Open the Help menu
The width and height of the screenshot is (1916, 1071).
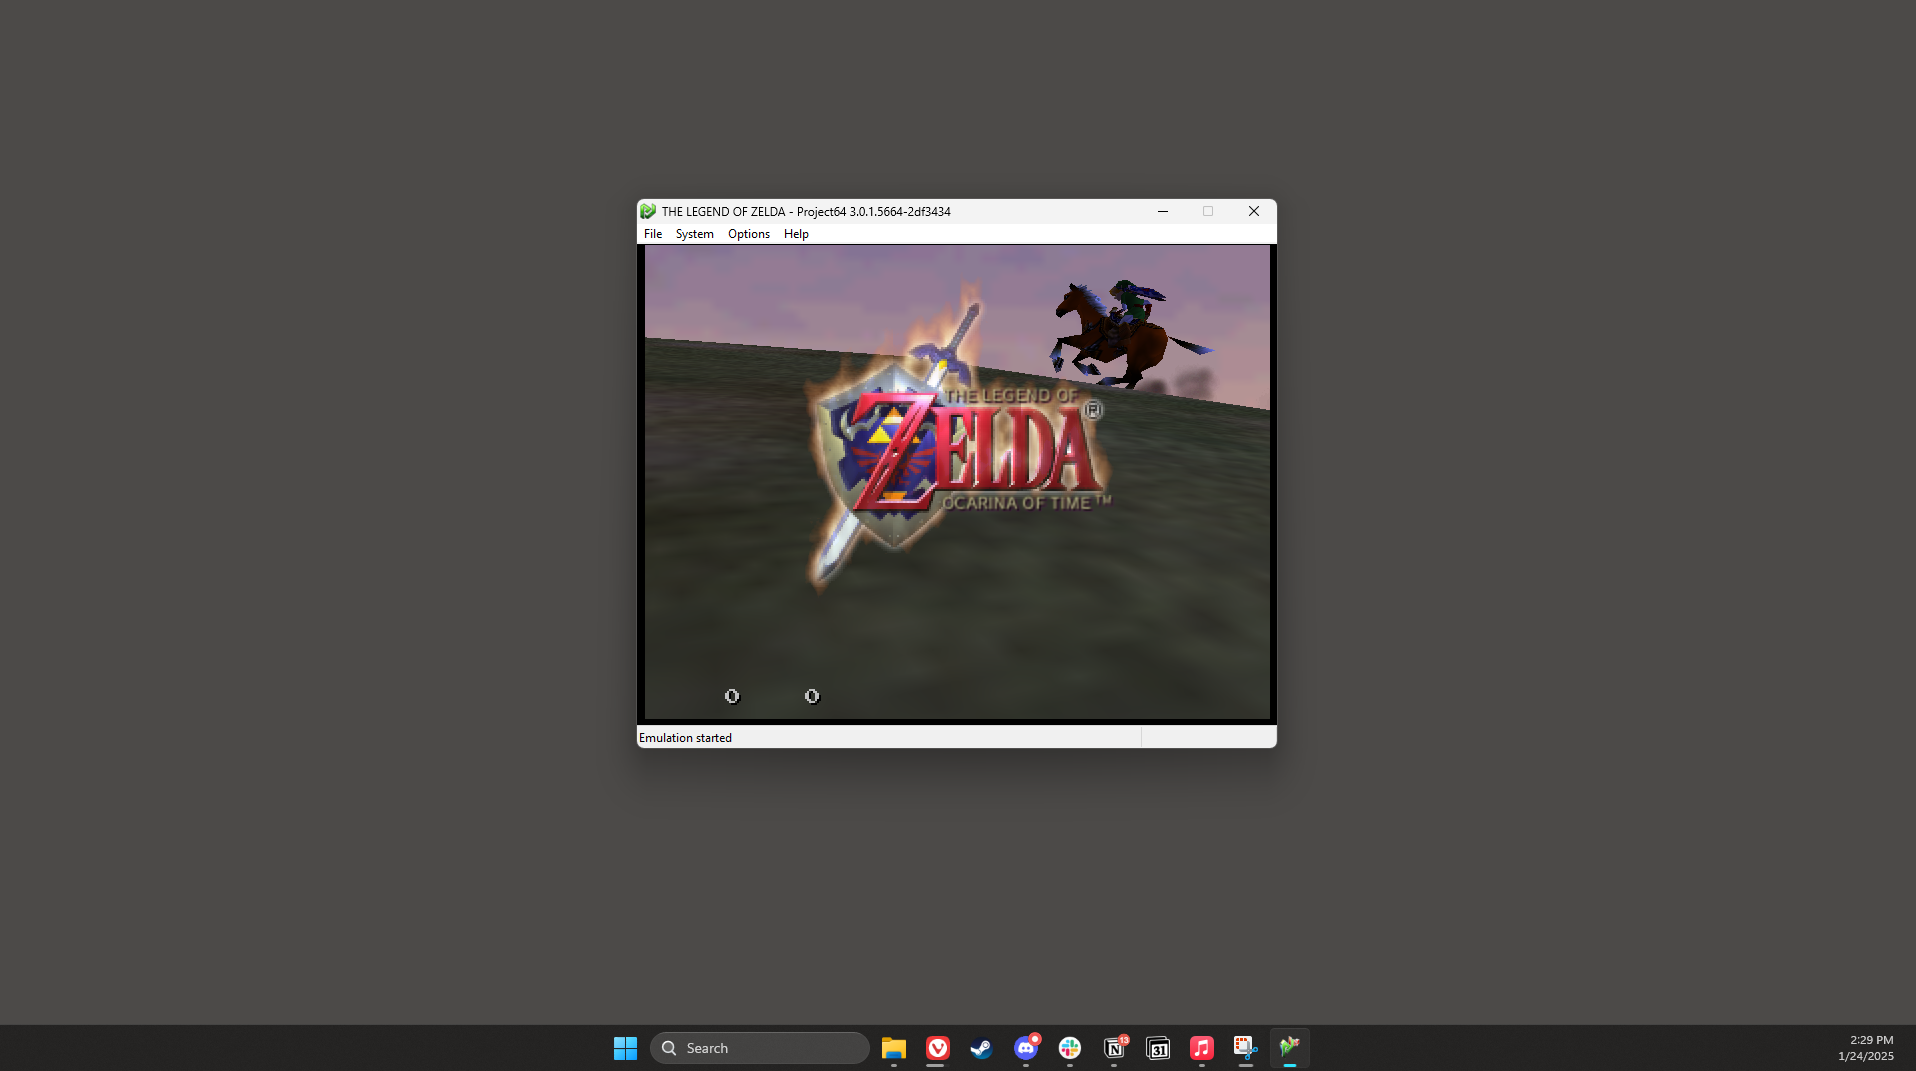click(x=796, y=234)
